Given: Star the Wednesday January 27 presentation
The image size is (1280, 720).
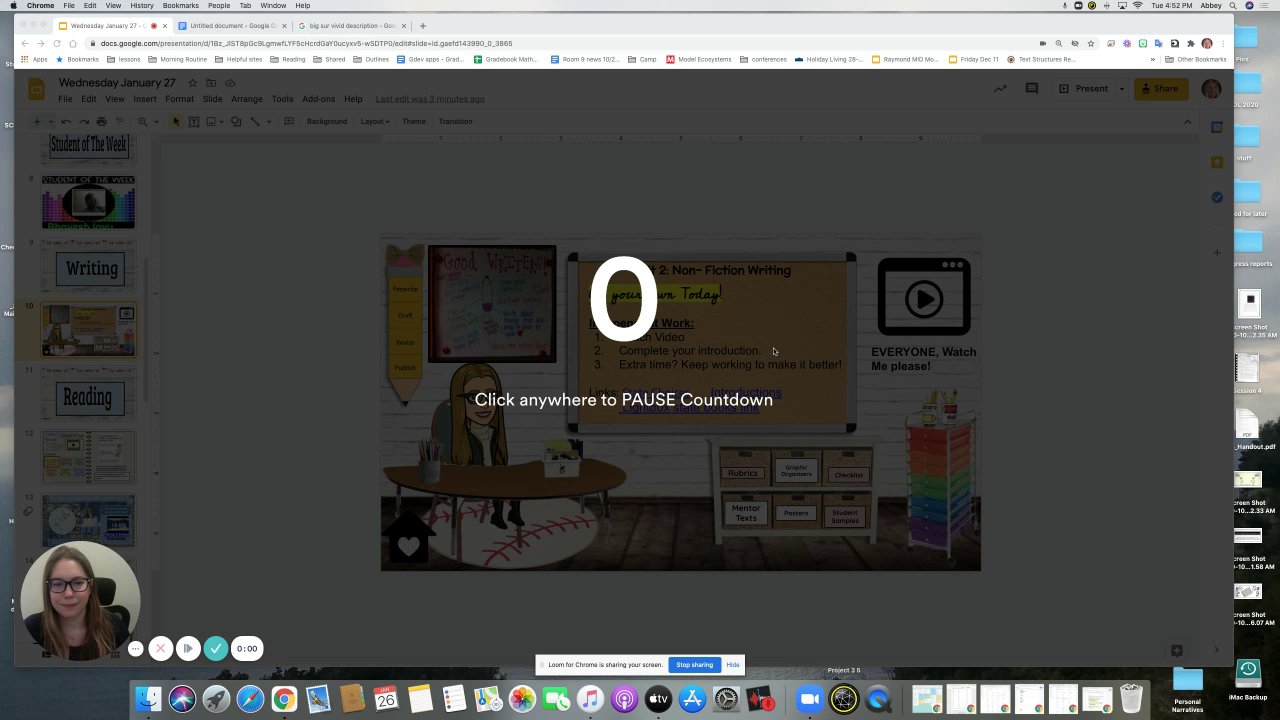Looking at the screenshot, I should pos(193,83).
